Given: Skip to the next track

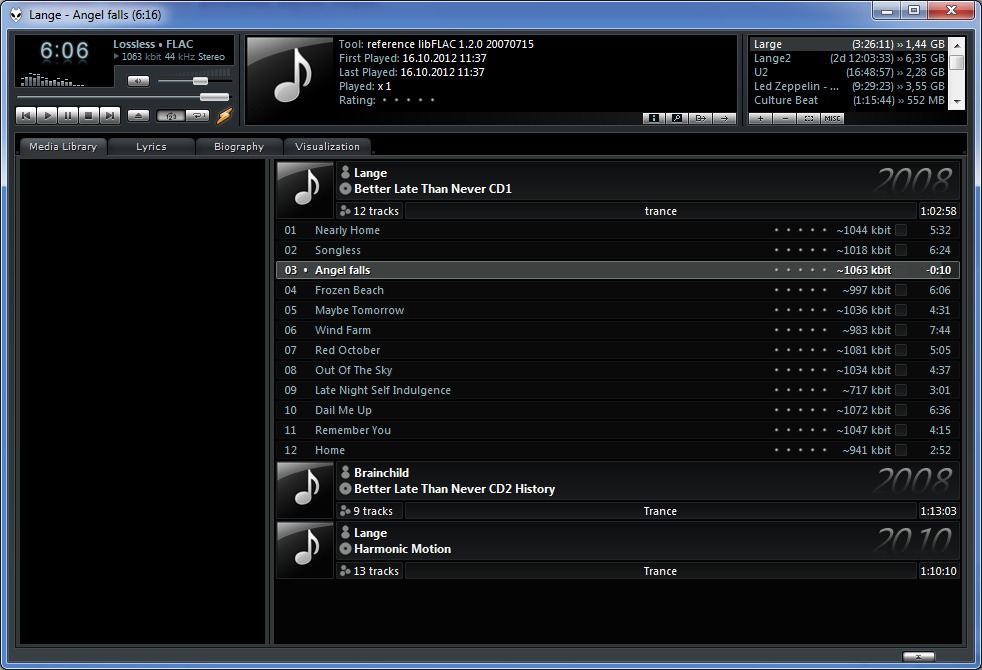Looking at the screenshot, I should point(110,115).
